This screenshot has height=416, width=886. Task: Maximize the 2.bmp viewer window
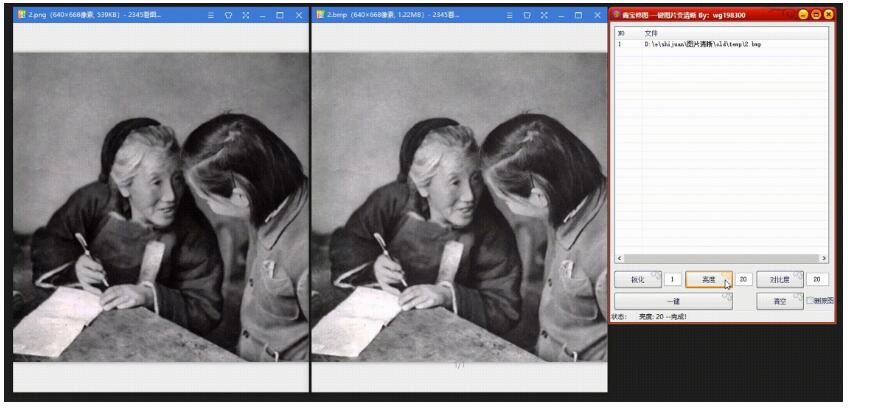(579, 16)
